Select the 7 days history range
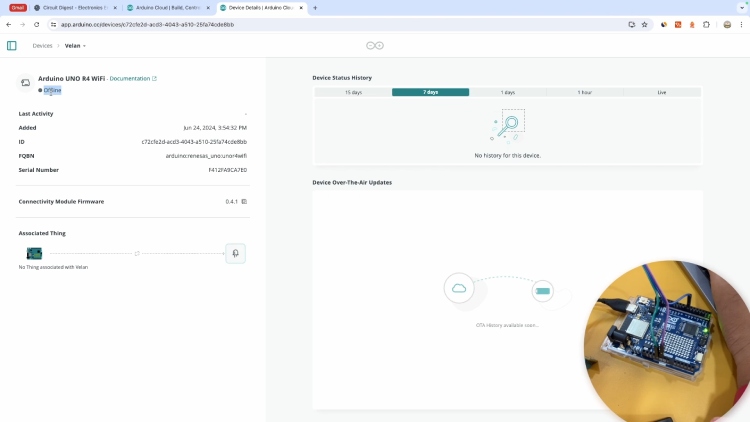The width and height of the screenshot is (750, 422). [430, 92]
